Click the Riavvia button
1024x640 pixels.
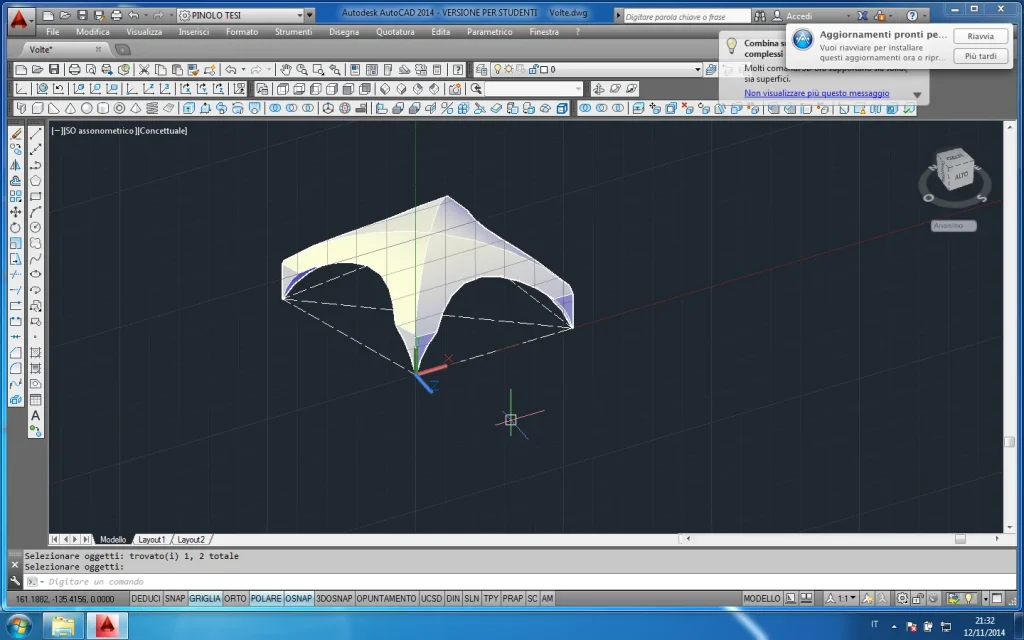980,36
